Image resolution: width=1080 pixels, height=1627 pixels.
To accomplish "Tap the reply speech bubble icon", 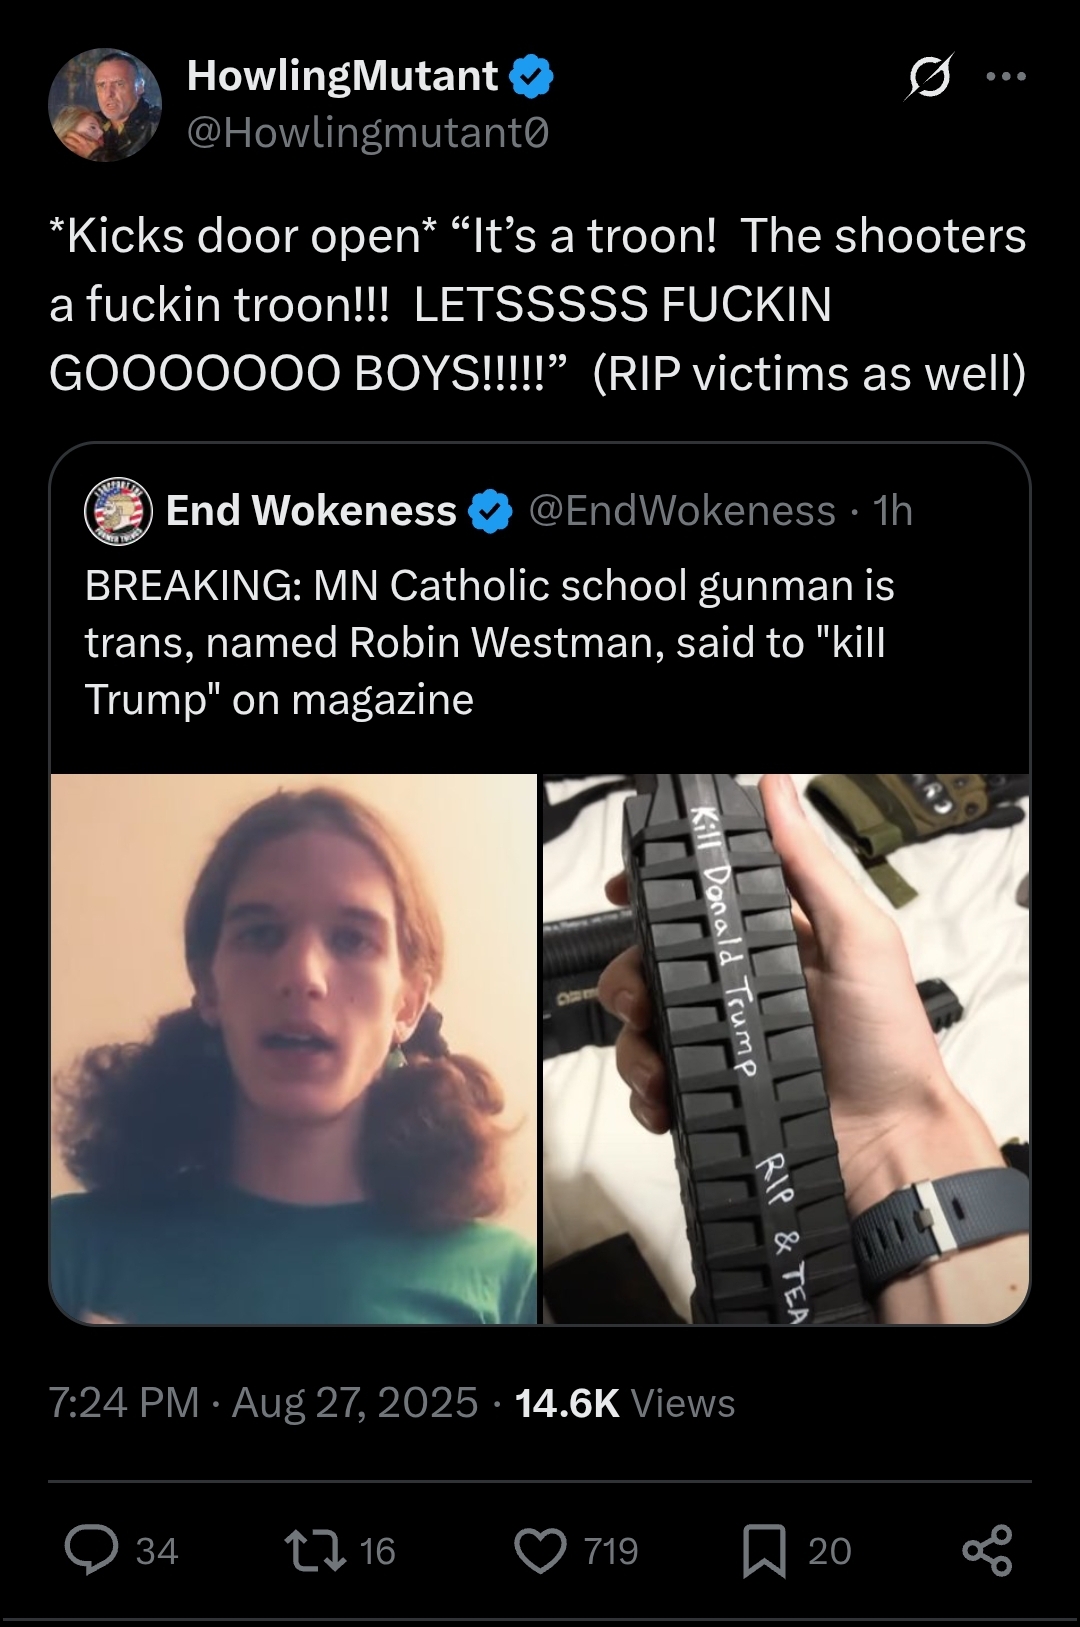I will point(92,1550).
